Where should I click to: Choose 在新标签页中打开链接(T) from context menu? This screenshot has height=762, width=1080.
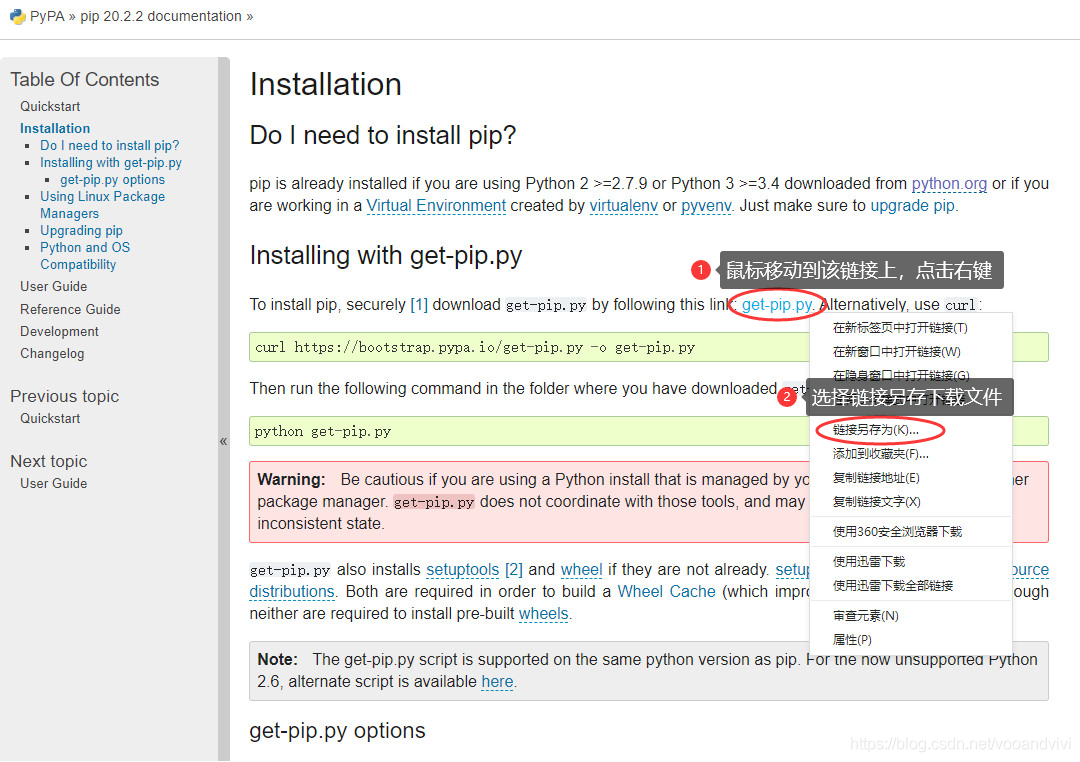pyautogui.click(x=900, y=328)
